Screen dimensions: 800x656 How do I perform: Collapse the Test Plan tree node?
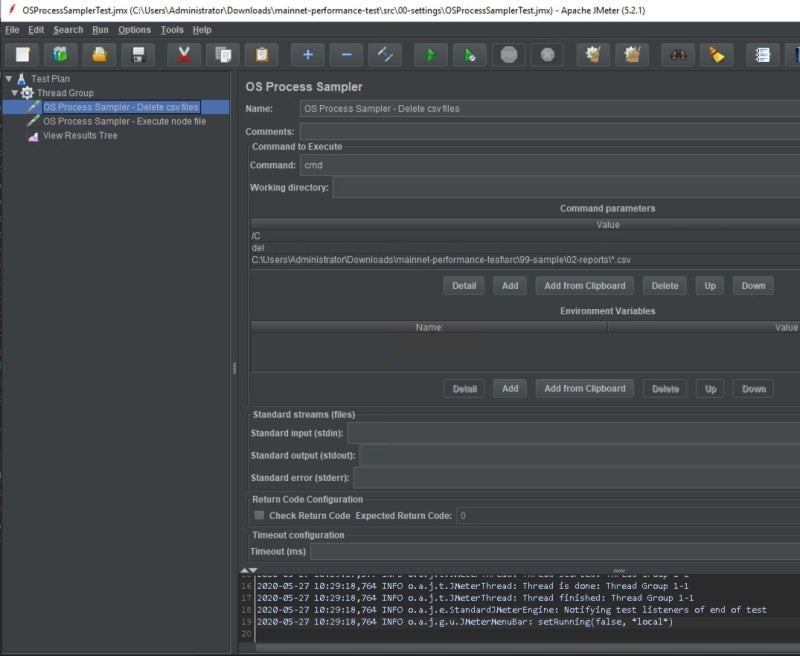9,79
